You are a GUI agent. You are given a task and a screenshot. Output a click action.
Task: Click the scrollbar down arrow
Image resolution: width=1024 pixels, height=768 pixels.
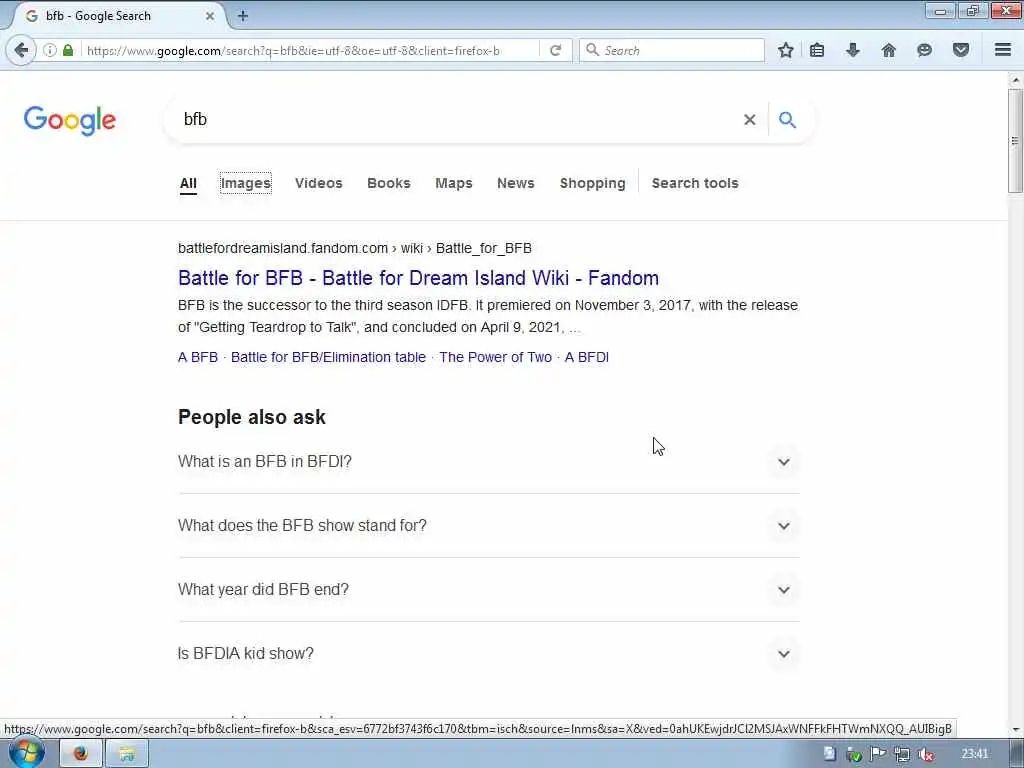point(1015,729)
